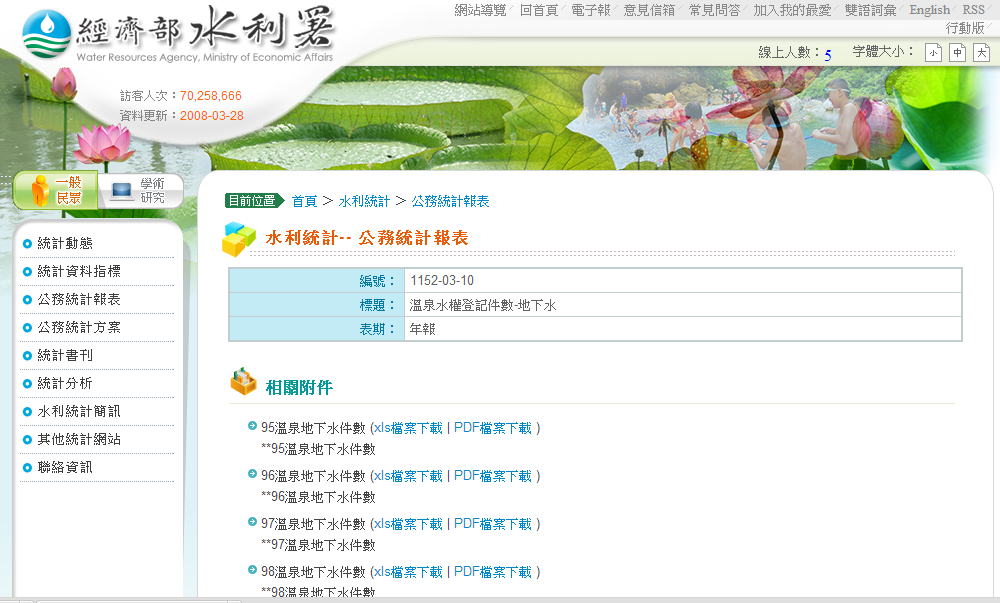Screen dimensions: 1000x603
Task: Click the 中 medium font size button
Action: (955, 51)
